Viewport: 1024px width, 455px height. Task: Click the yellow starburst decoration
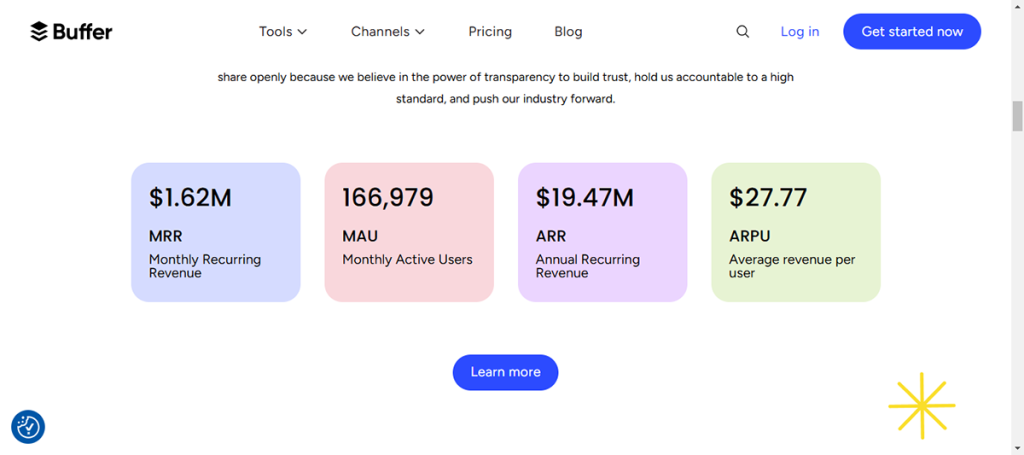(921, 406)
